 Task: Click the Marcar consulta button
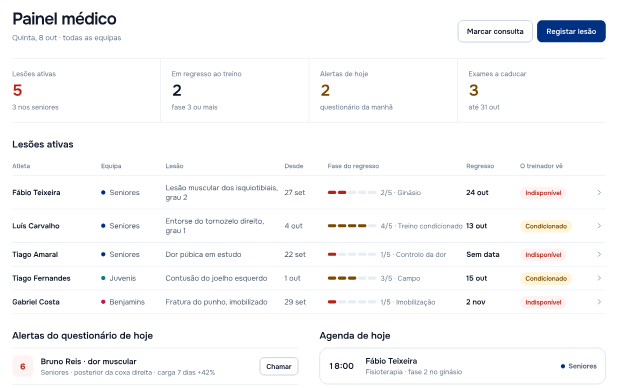[495, 31]
